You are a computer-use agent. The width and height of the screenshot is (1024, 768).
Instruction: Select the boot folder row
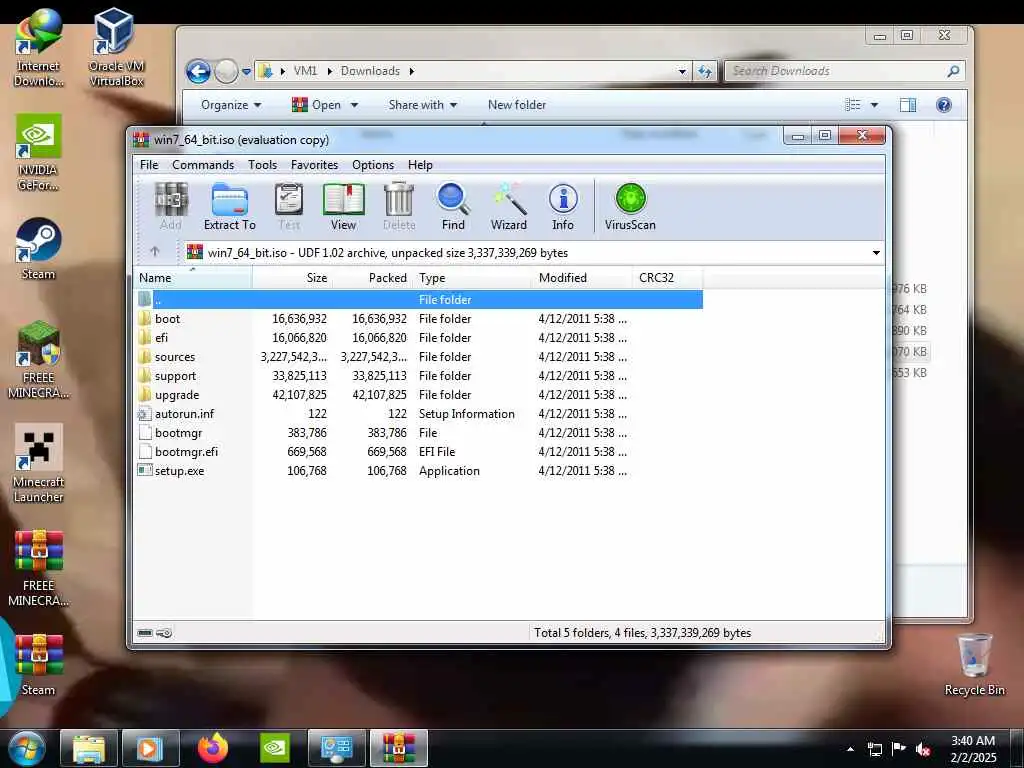[x=418, y=319]
